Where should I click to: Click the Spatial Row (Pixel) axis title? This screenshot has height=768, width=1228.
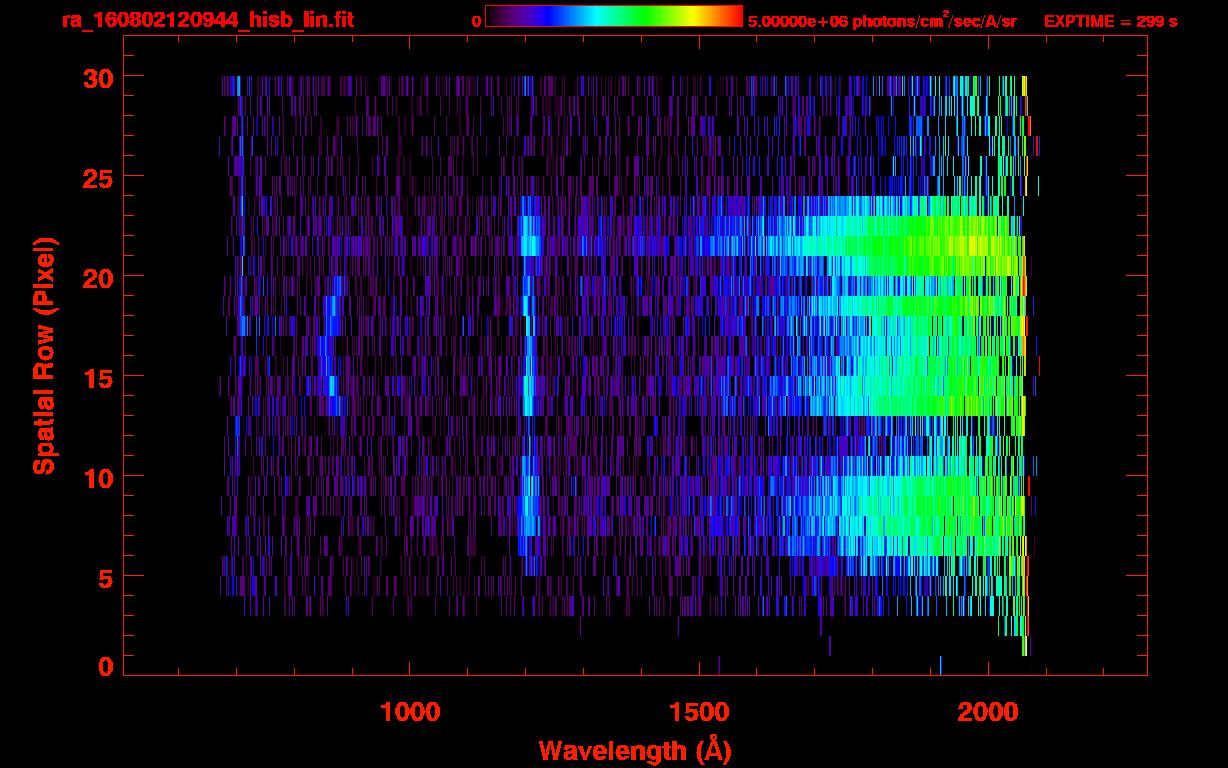pyautogui.click(x=44, y=356)
